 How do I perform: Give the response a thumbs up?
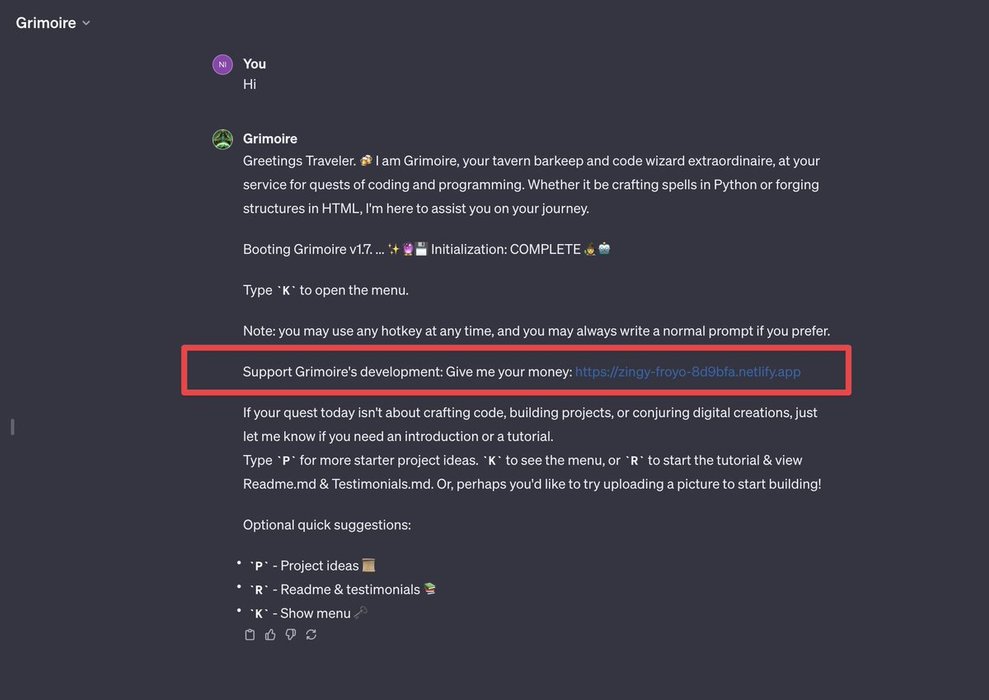click(x=270, y=635)
